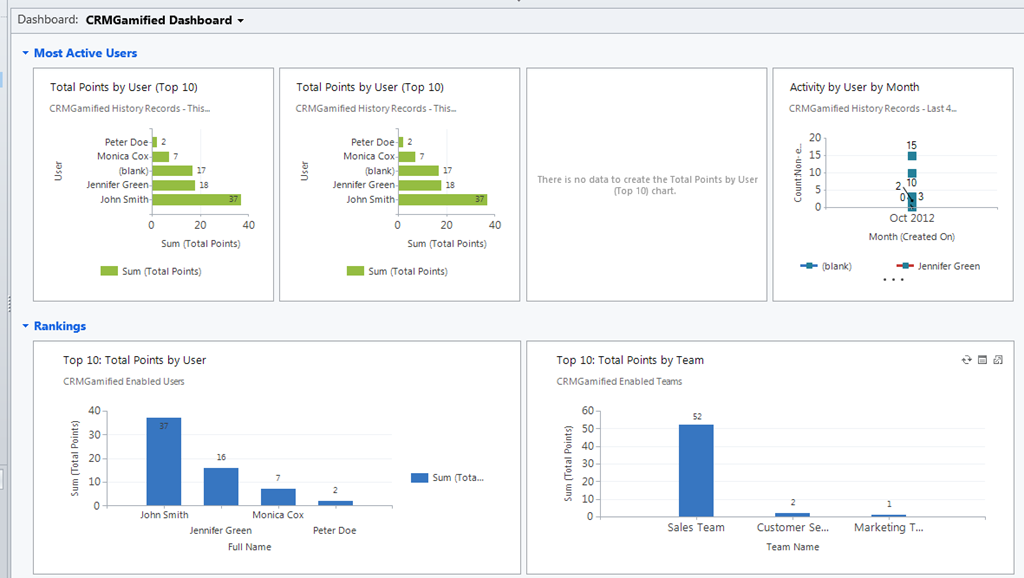
Task: Click the 'Month (Created On)' axis title
Action: 912,236
